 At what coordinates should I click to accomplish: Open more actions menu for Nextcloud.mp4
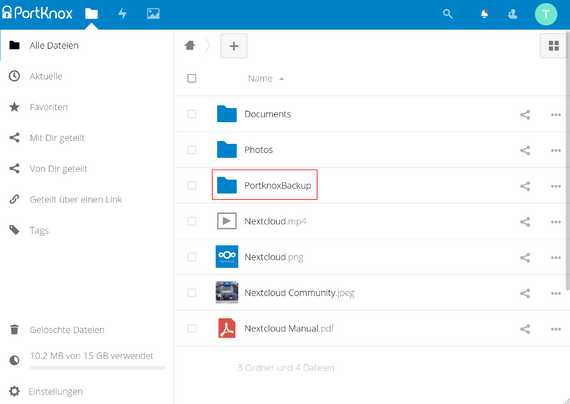click(x=555, y=222)
